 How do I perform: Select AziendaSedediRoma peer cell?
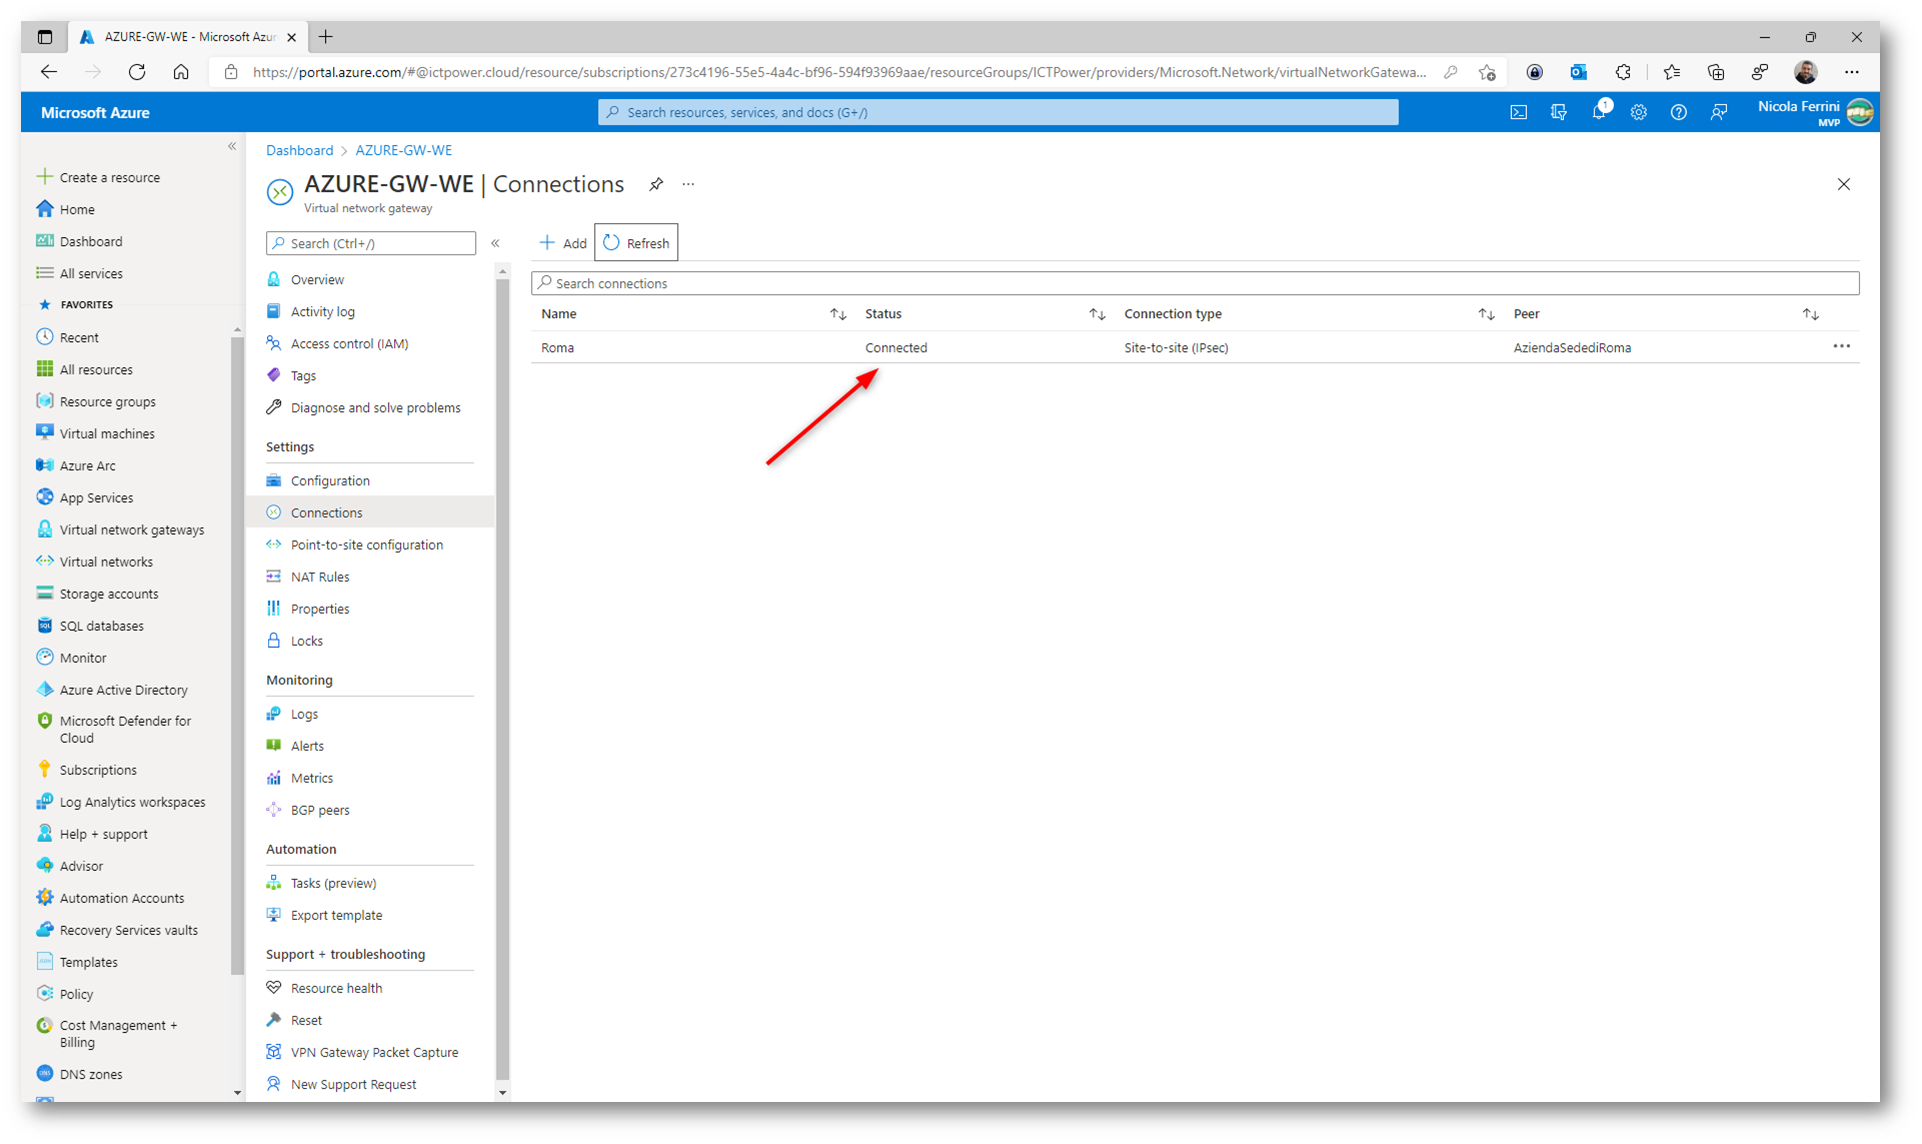click(1572, 348)
